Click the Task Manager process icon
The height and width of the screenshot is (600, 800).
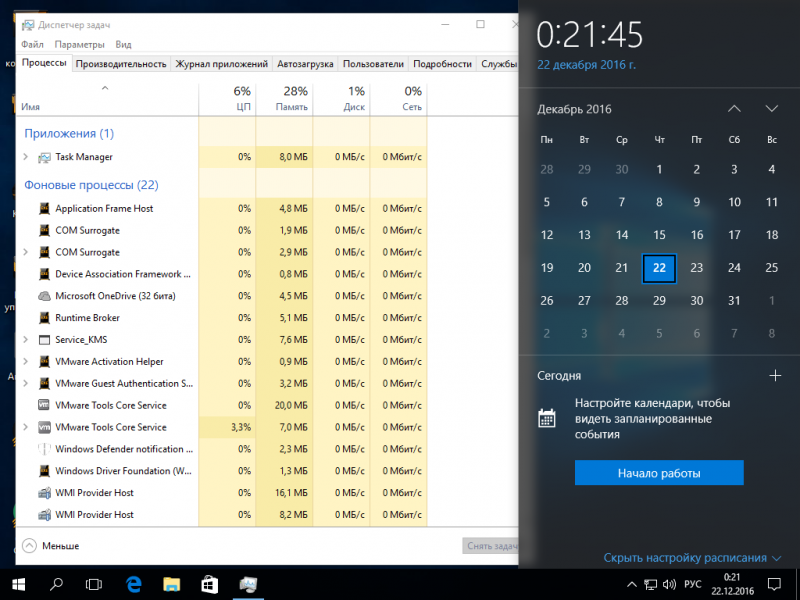coord(44,157)
